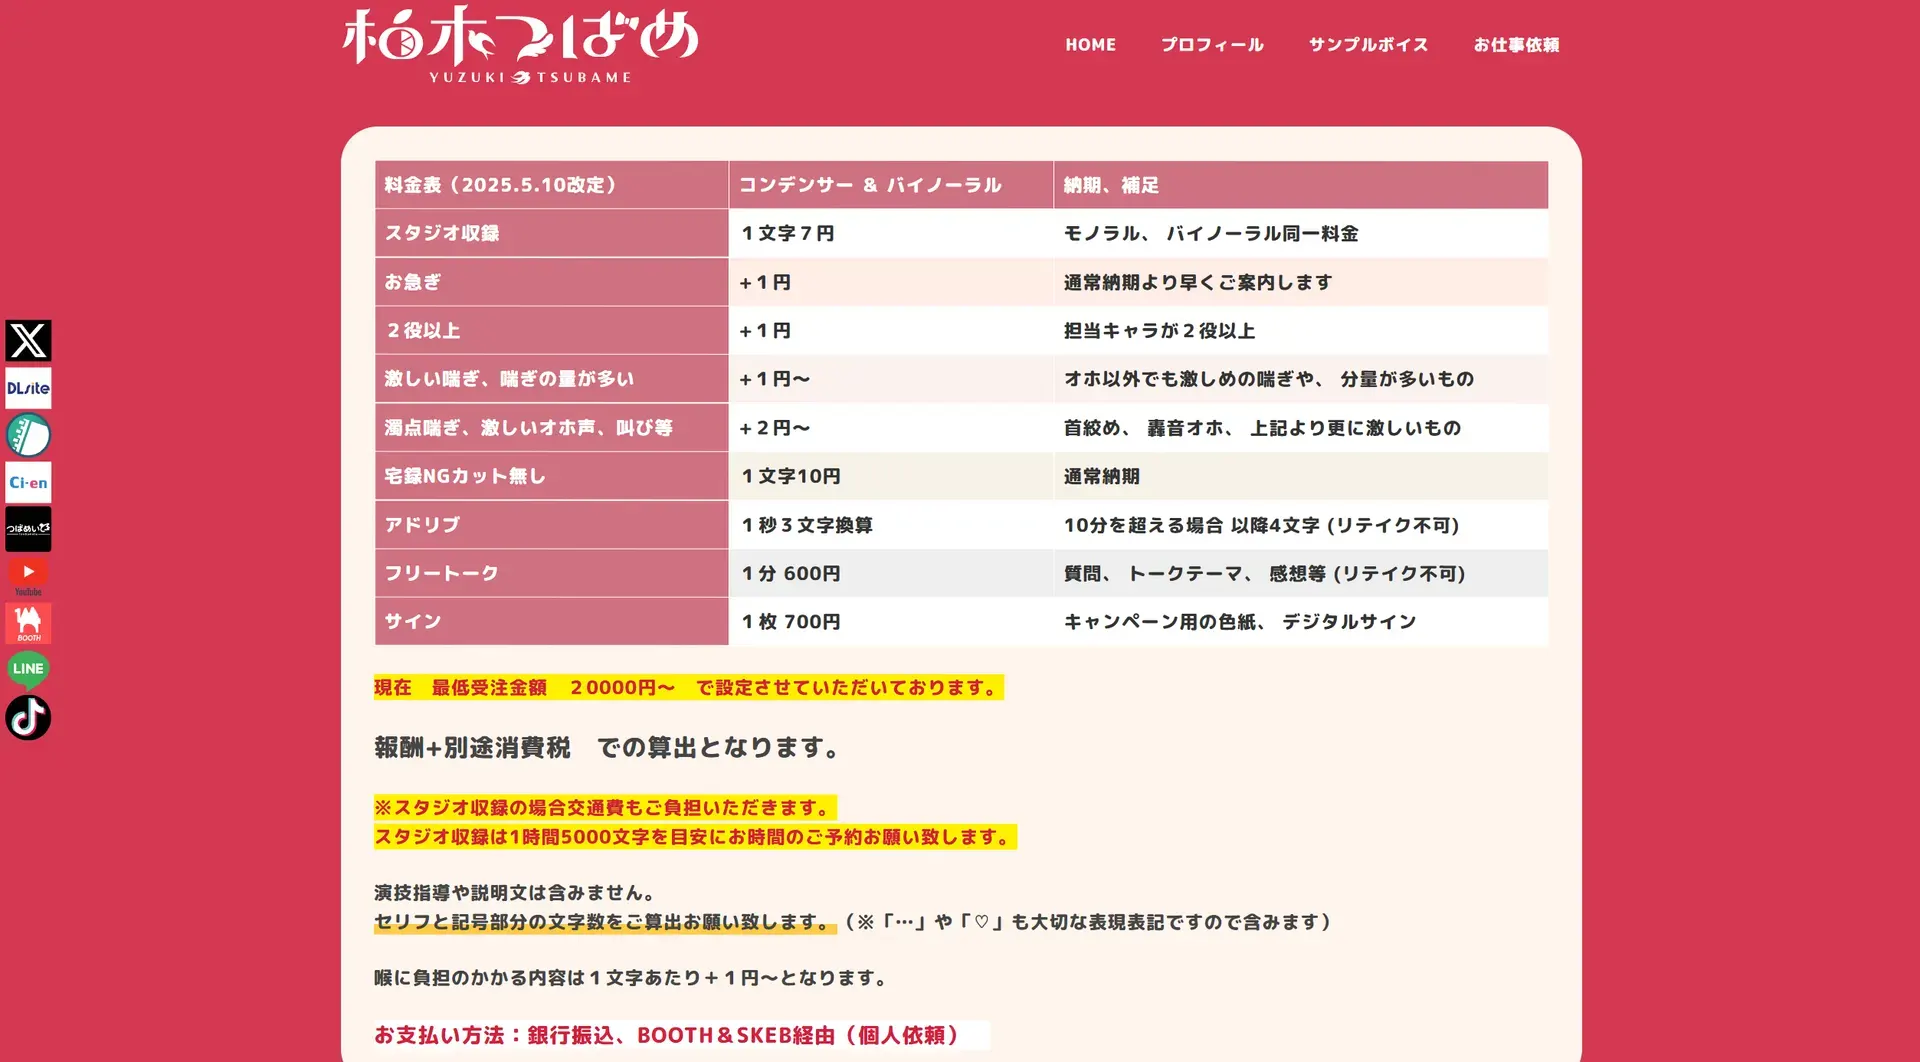Select the お急ぎ row label
This screenshot has width=1920, height=1062.
coord(552,282)
